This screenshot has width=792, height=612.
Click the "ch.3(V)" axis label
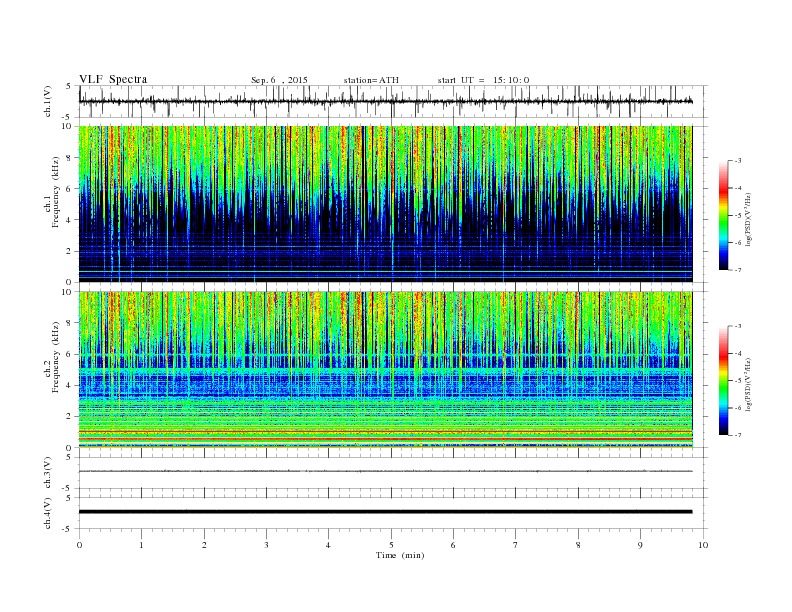point(48,473)
